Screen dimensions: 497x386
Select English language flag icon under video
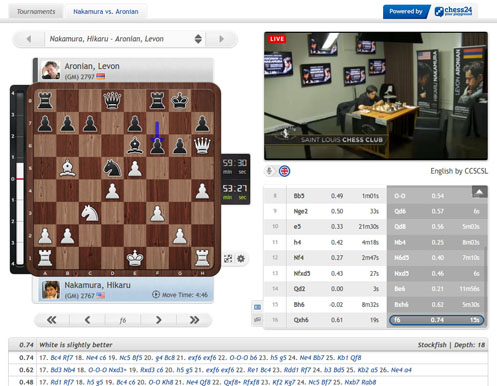284,171
